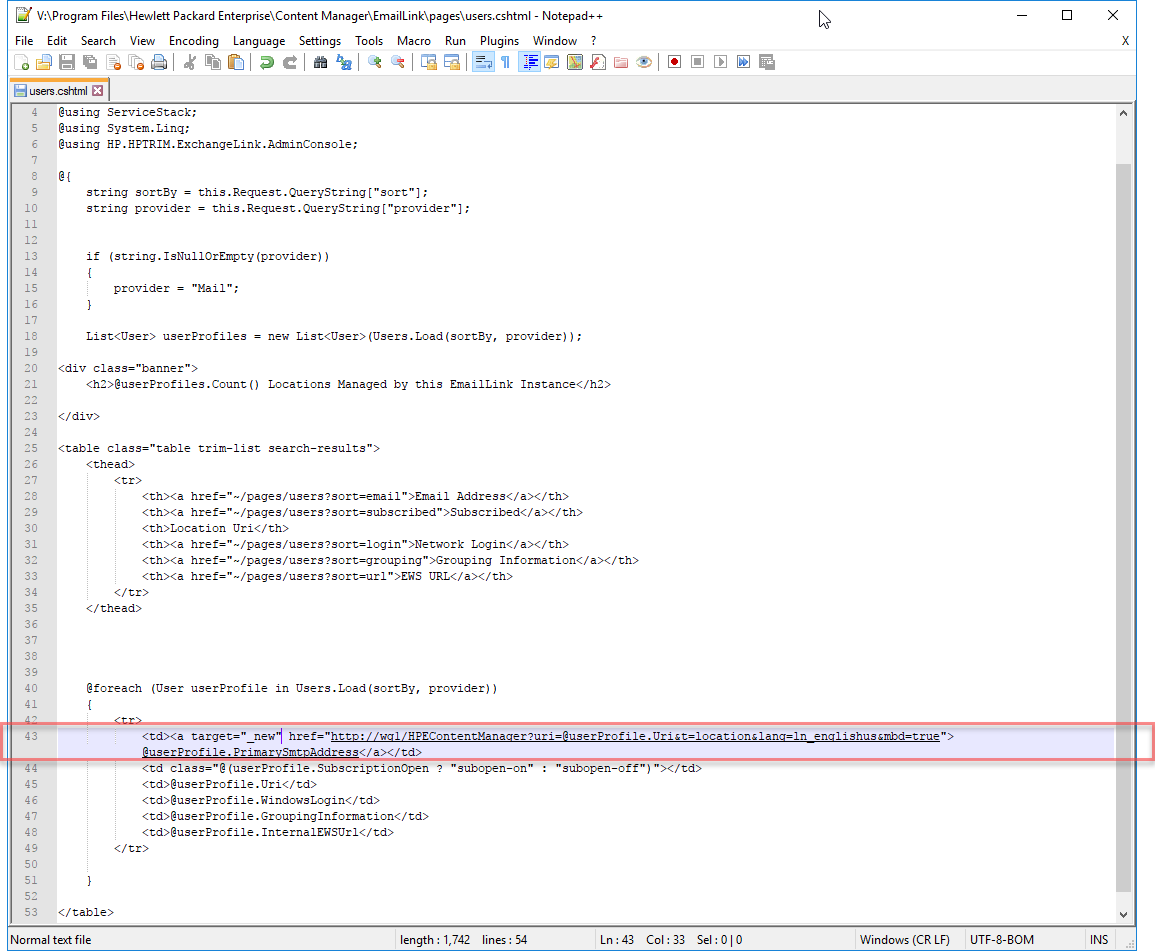Open a file with the folder icon
The height and width of the screenshot is (951, 1155).
click(x=44, y=63)
